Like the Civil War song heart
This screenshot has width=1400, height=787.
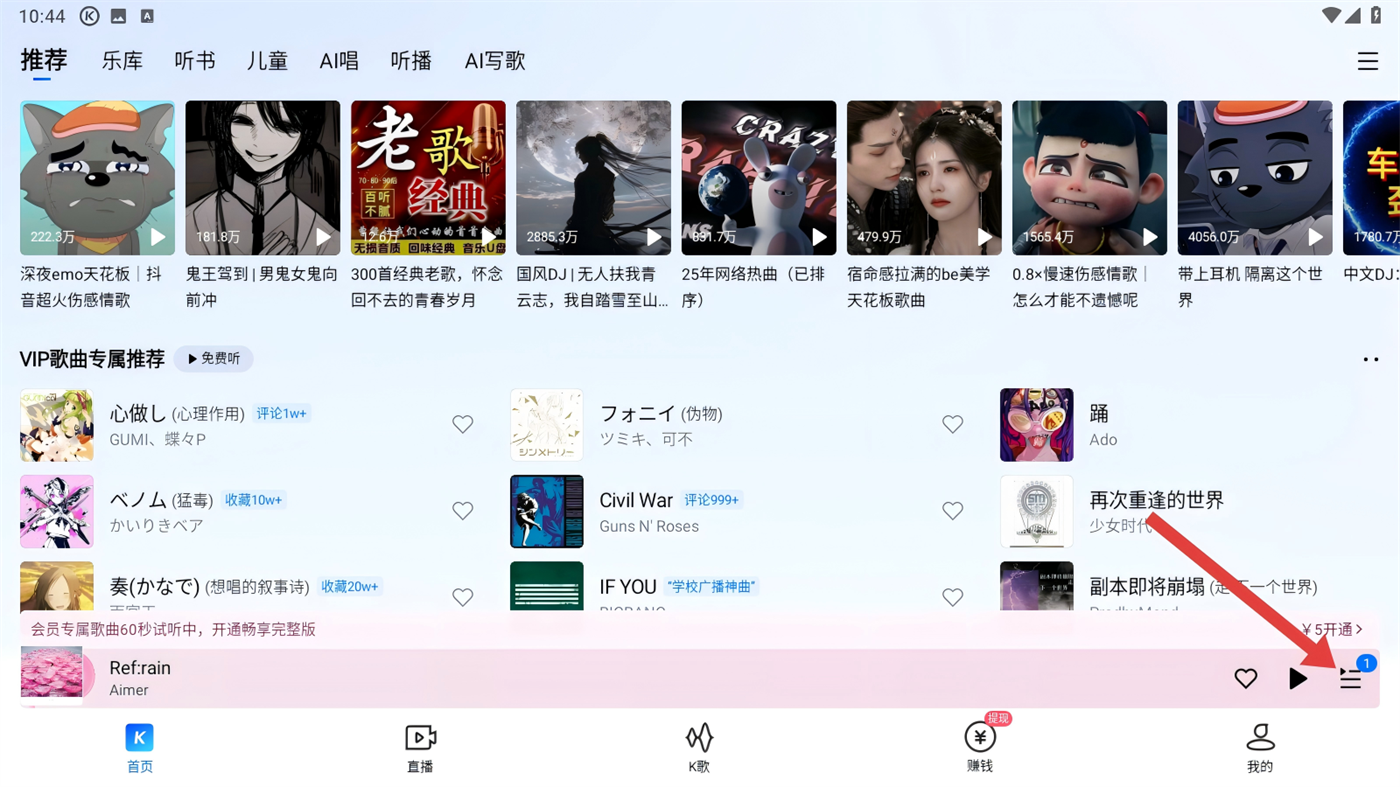coord(952,511)
